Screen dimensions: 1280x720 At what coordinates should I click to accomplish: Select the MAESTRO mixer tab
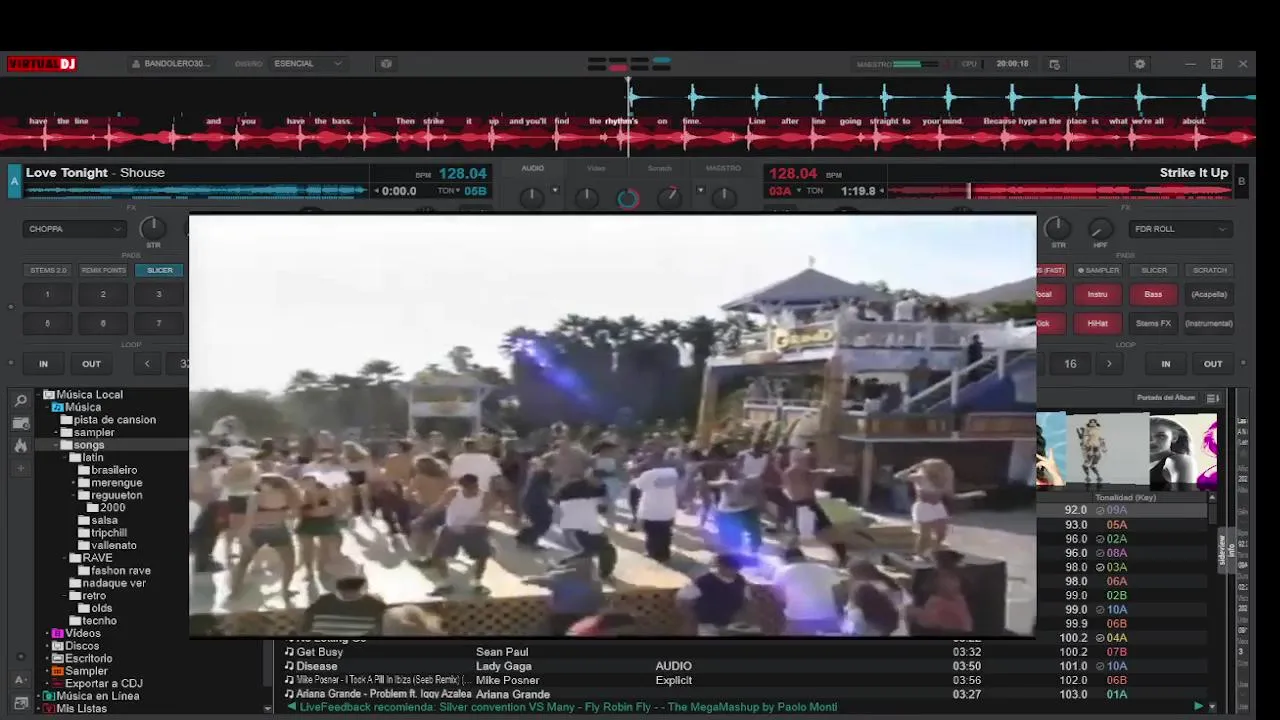click(723, 168)
